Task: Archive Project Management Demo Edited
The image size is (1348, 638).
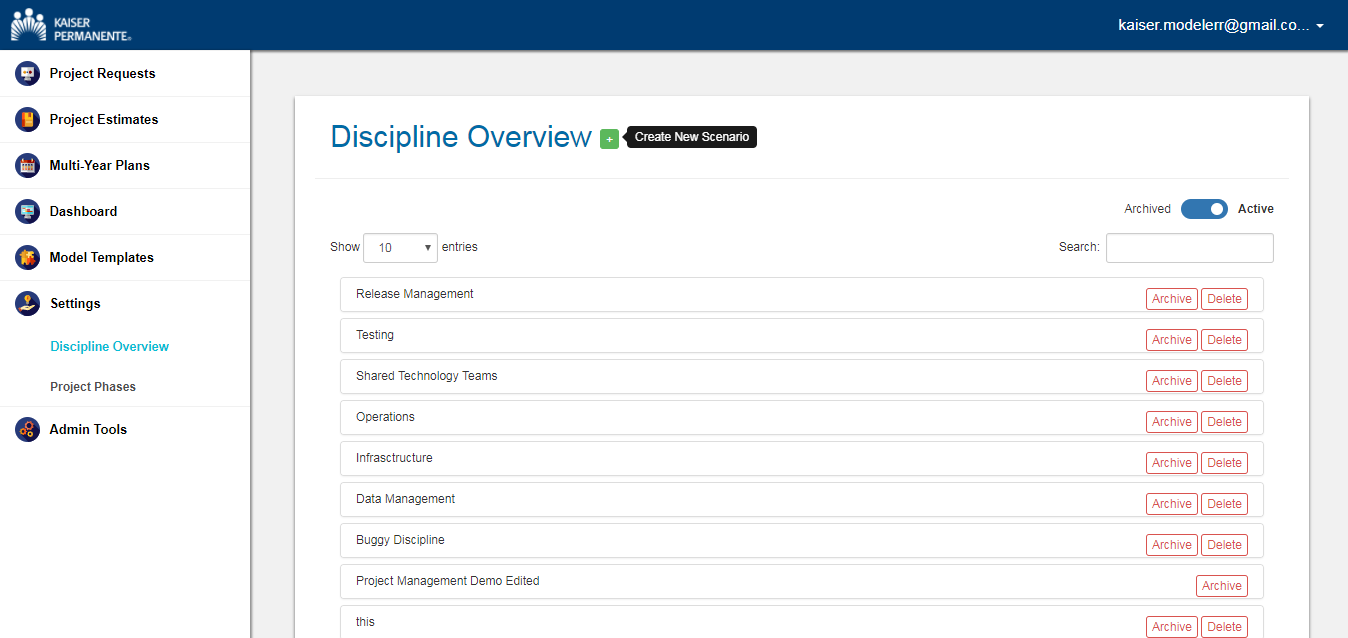Action: coord(1221,586)
